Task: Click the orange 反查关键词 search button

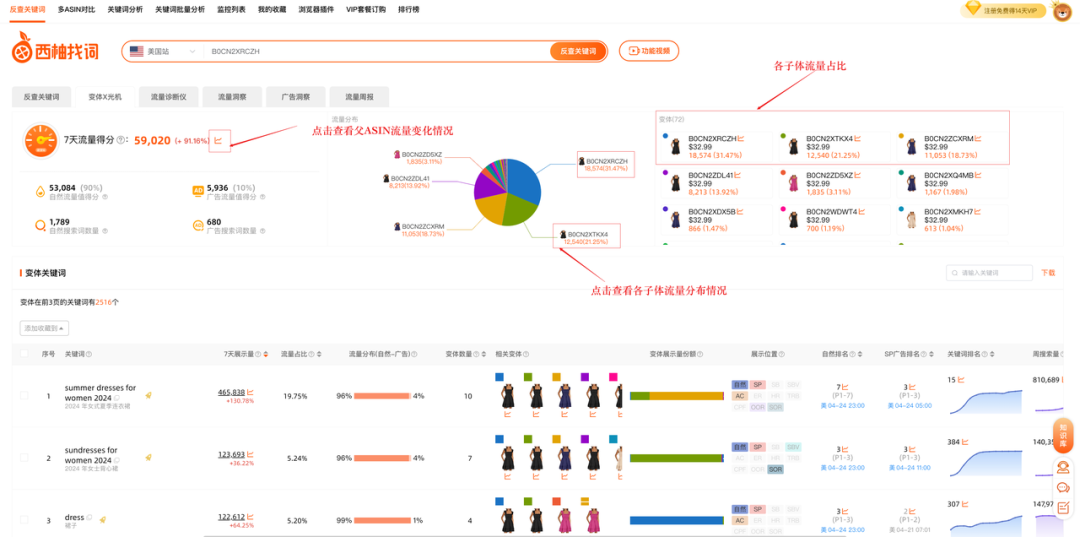Action: [578, 52]
